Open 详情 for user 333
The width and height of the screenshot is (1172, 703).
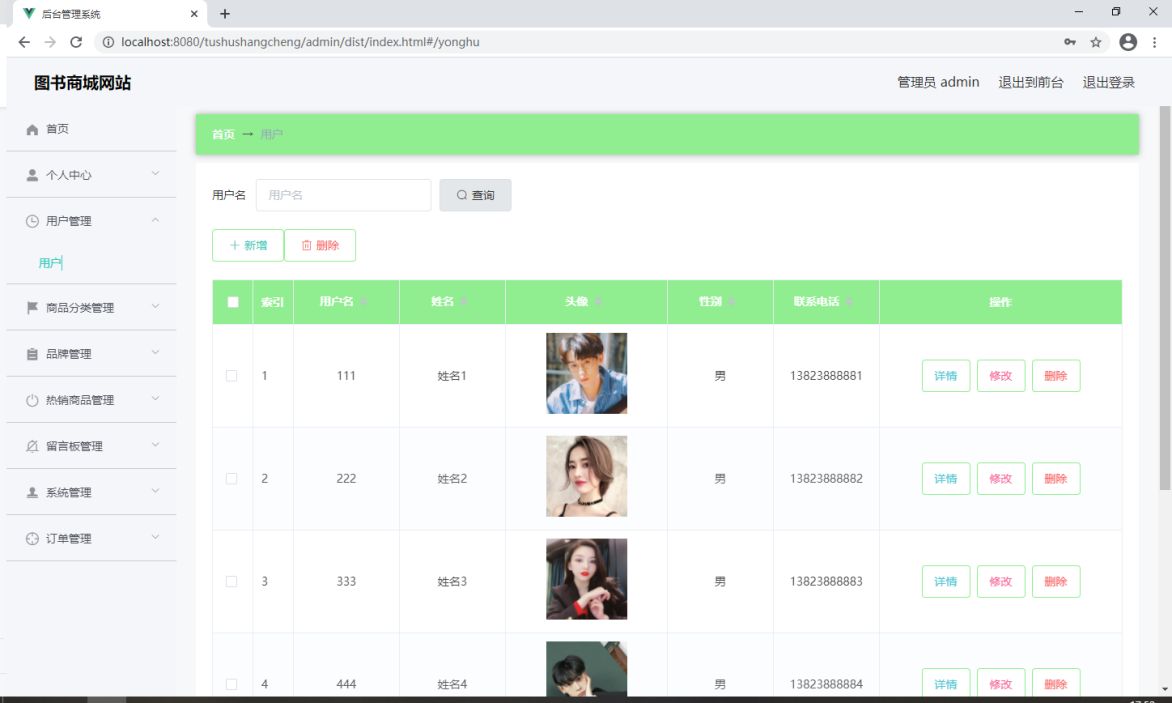click(x=946, y=581)
